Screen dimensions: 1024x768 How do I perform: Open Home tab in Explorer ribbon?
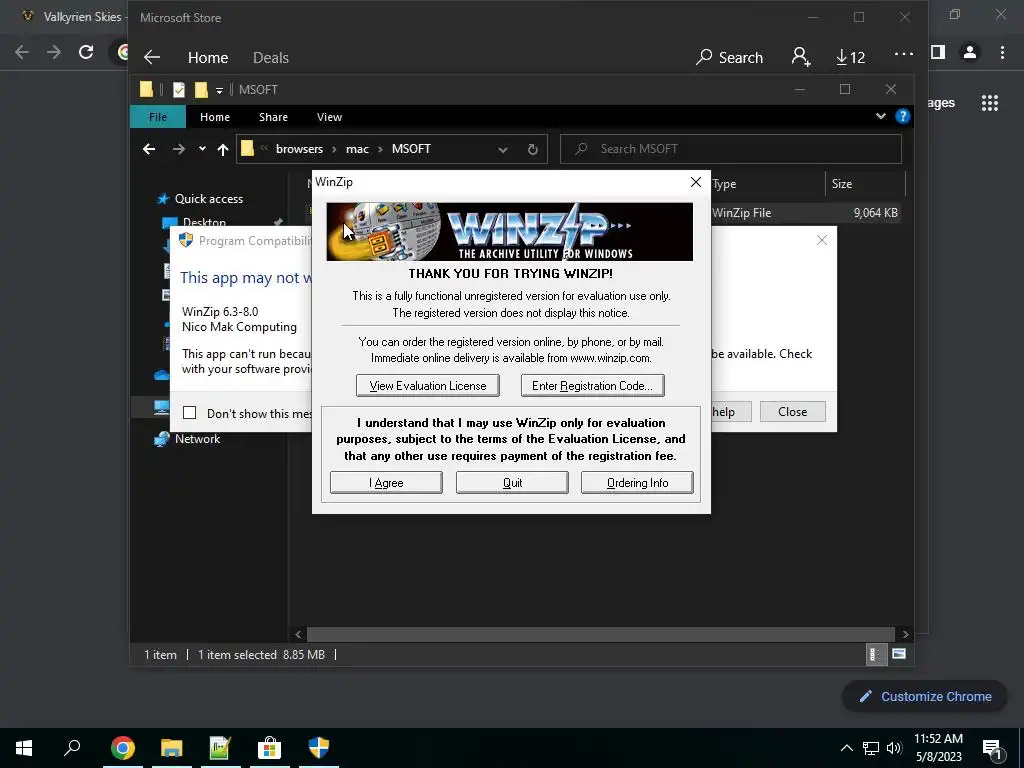pyautogui.click(x=215, y=117)
